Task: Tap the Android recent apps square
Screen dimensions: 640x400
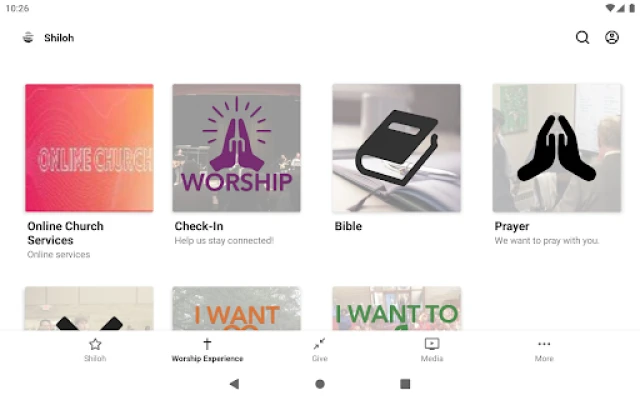Action: (x=405, y=384)
